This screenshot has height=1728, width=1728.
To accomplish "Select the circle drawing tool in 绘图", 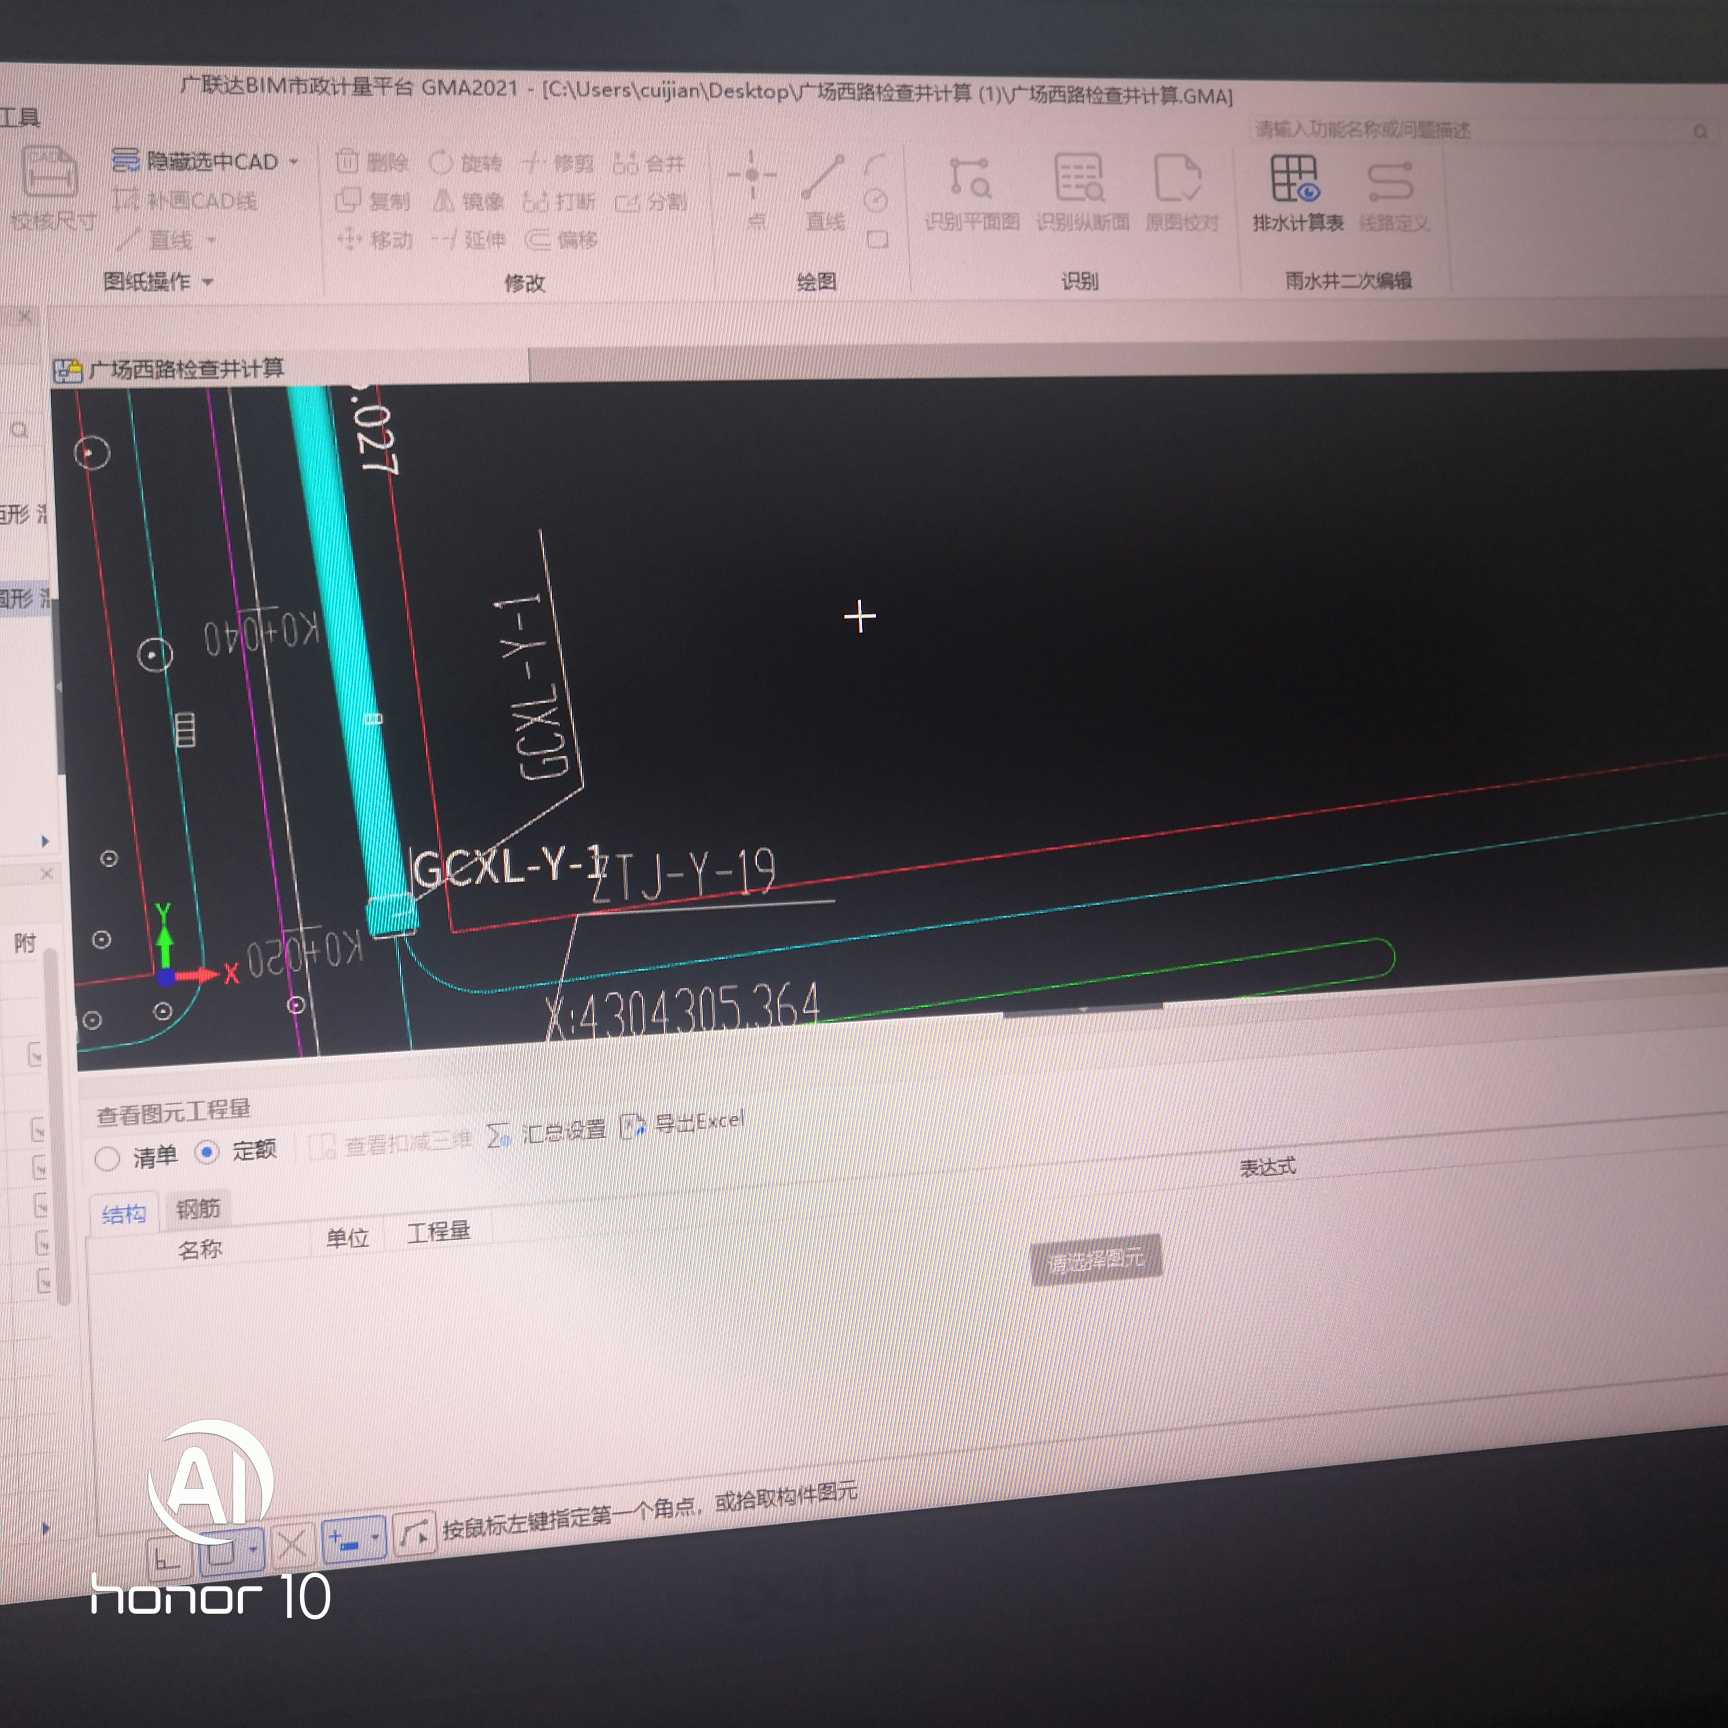I will [x=876, y=201].
